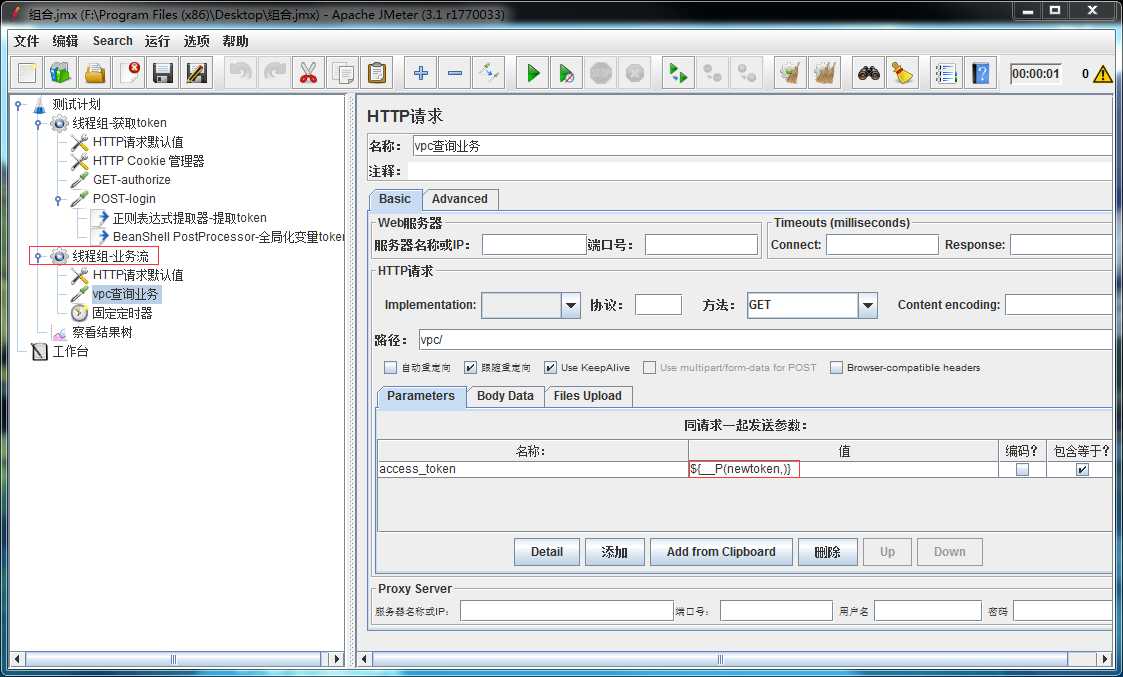
Task: Click the Copy icon in the toolbar
Action: [342, 73]
